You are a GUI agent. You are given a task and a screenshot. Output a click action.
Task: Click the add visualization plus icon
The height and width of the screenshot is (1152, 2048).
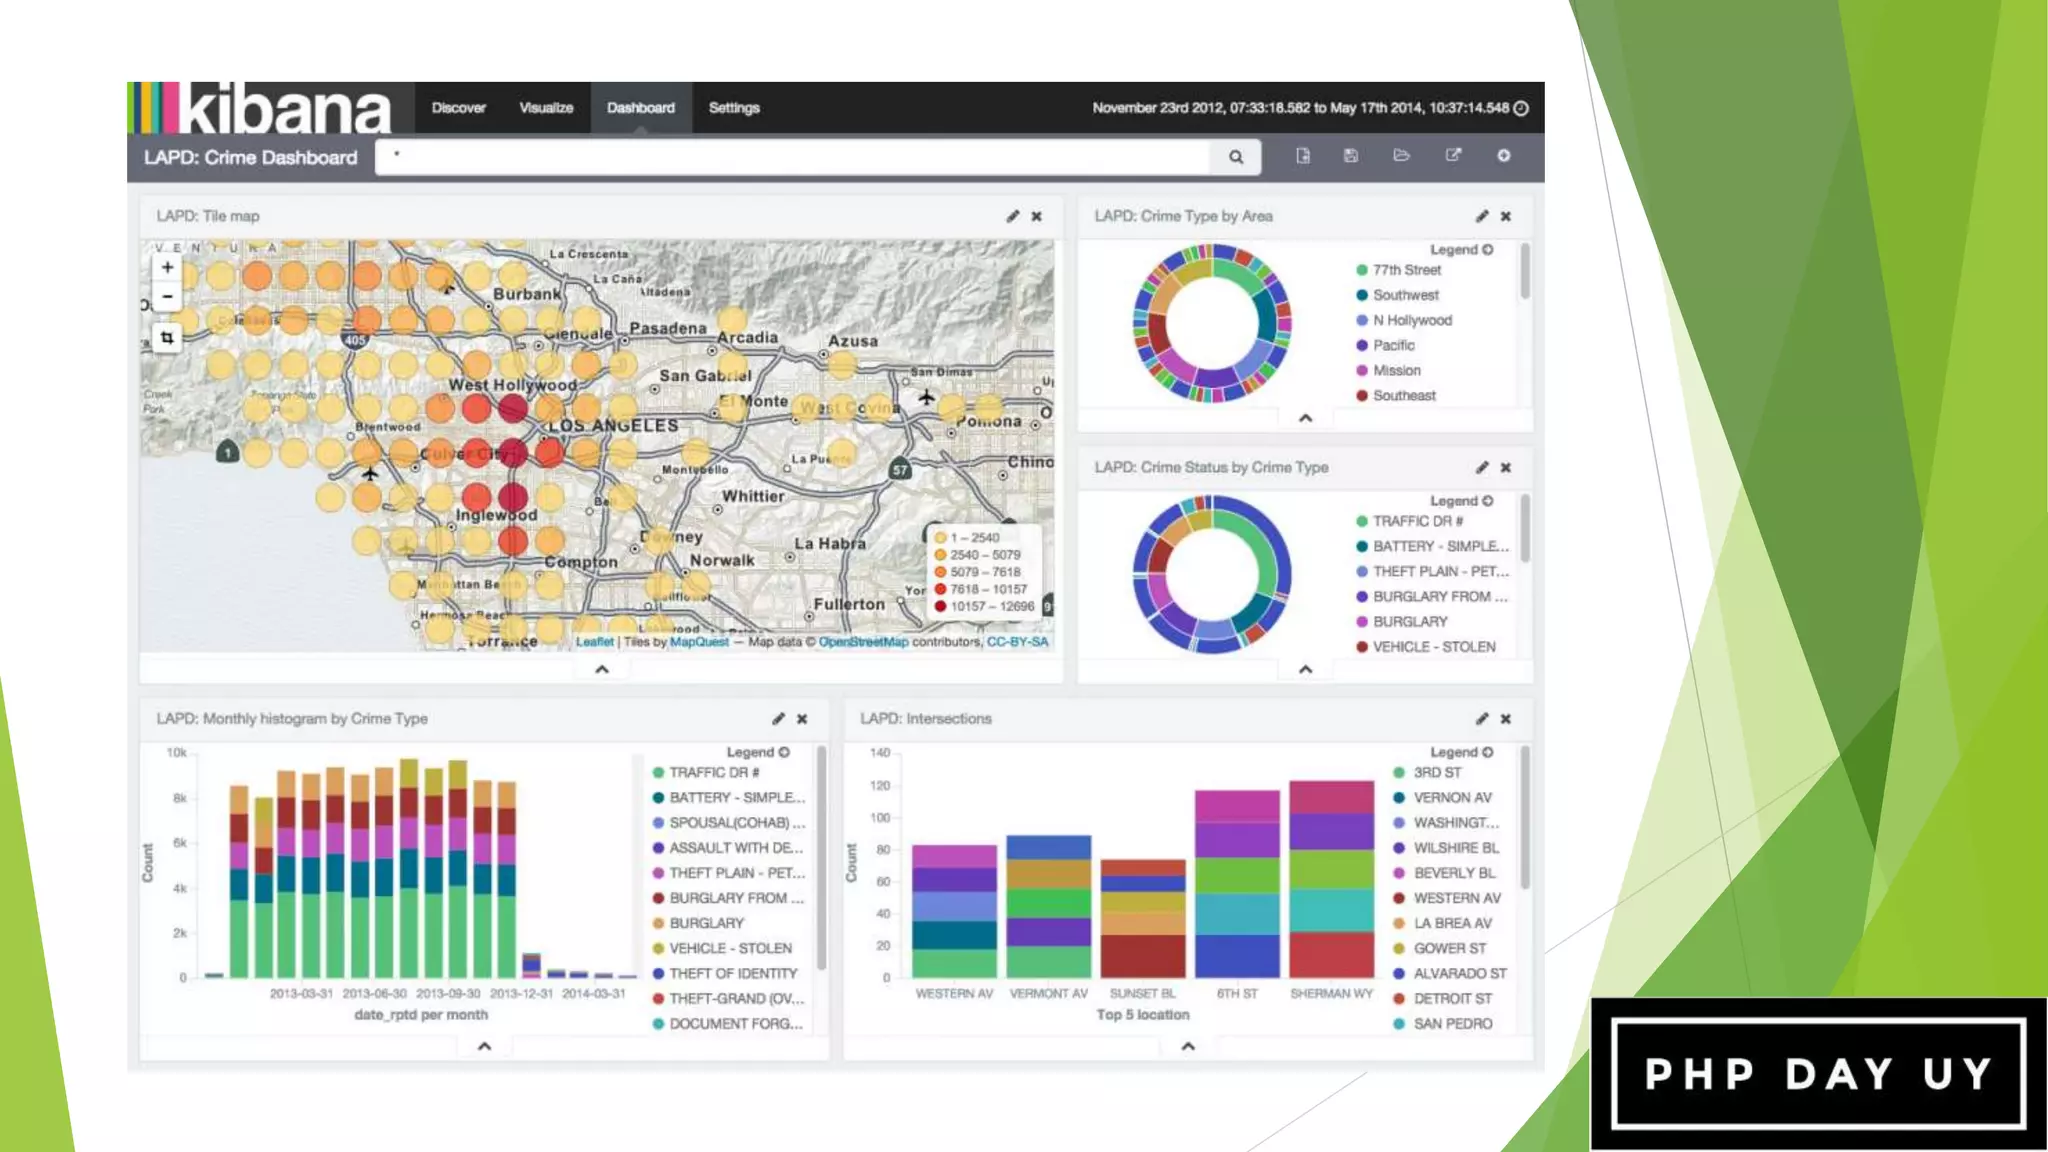pos(1503,156)
